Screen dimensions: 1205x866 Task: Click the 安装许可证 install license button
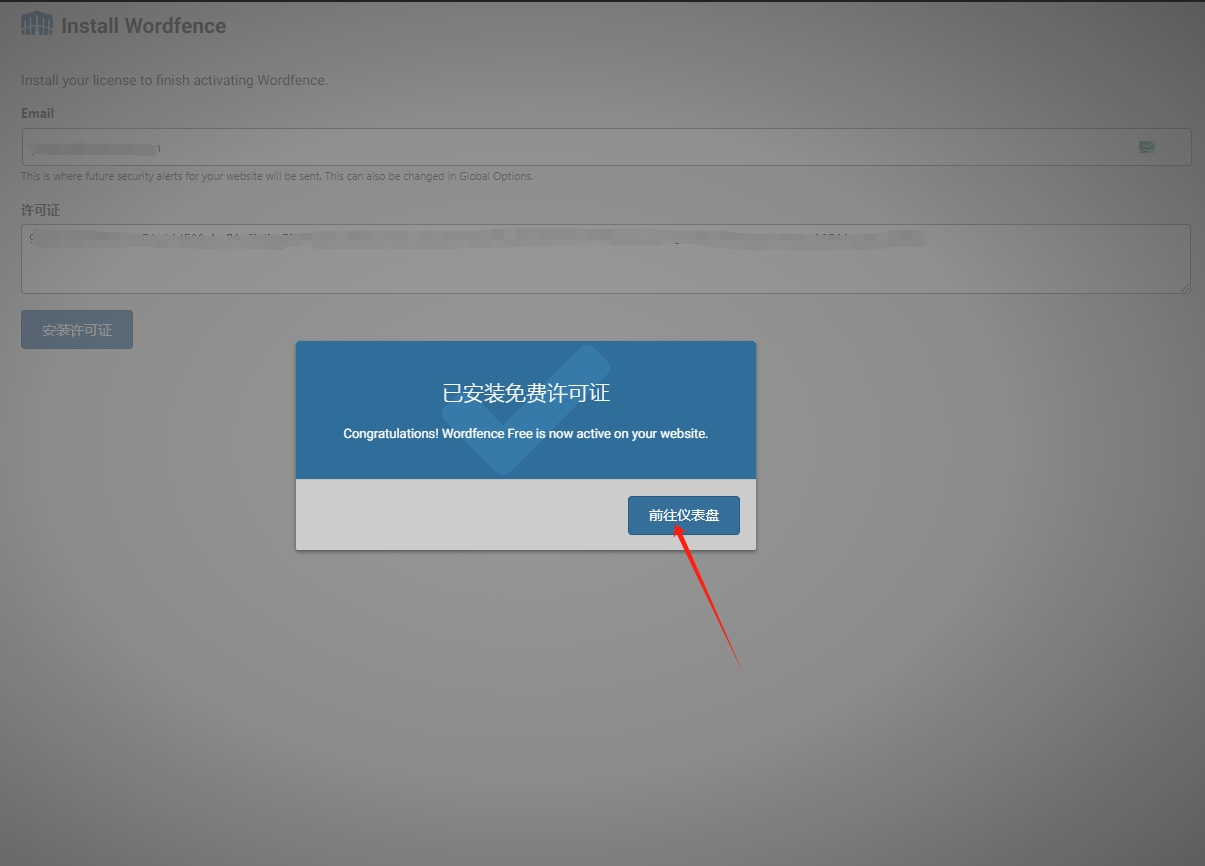click(x=77, y=330)
